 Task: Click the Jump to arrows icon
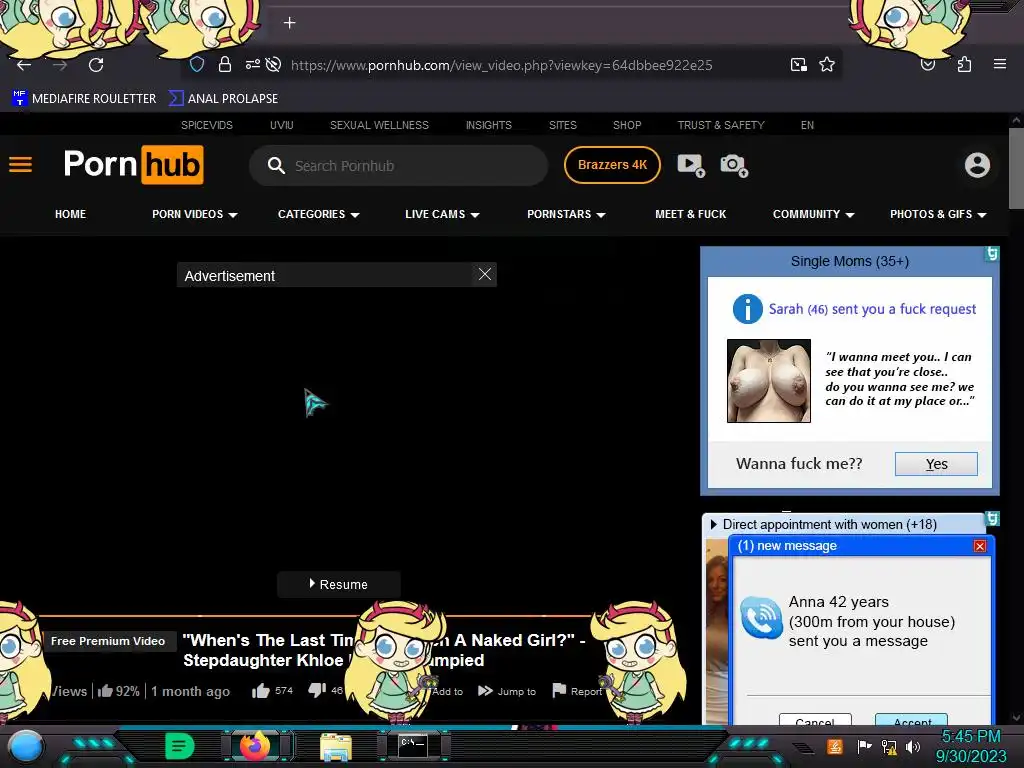tap(485, 691)
